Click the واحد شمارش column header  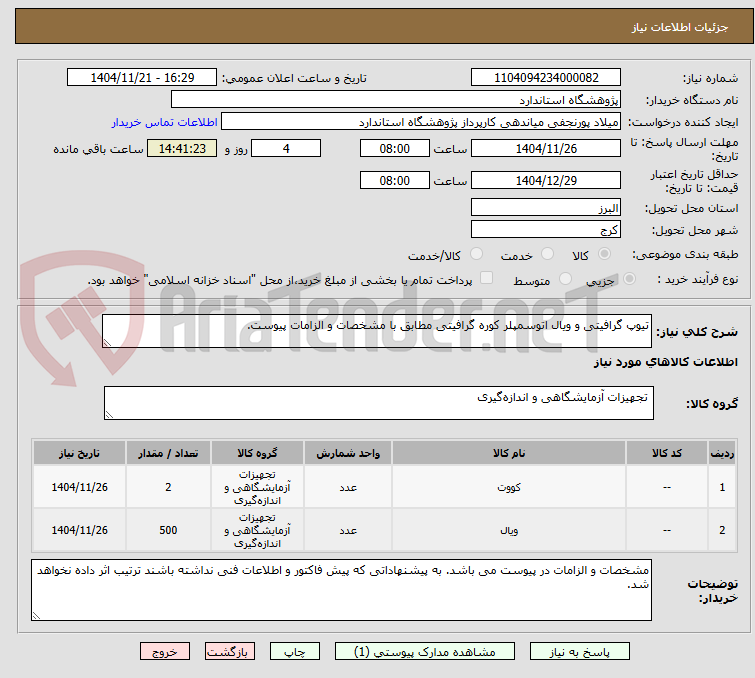(x=348, y=453)
